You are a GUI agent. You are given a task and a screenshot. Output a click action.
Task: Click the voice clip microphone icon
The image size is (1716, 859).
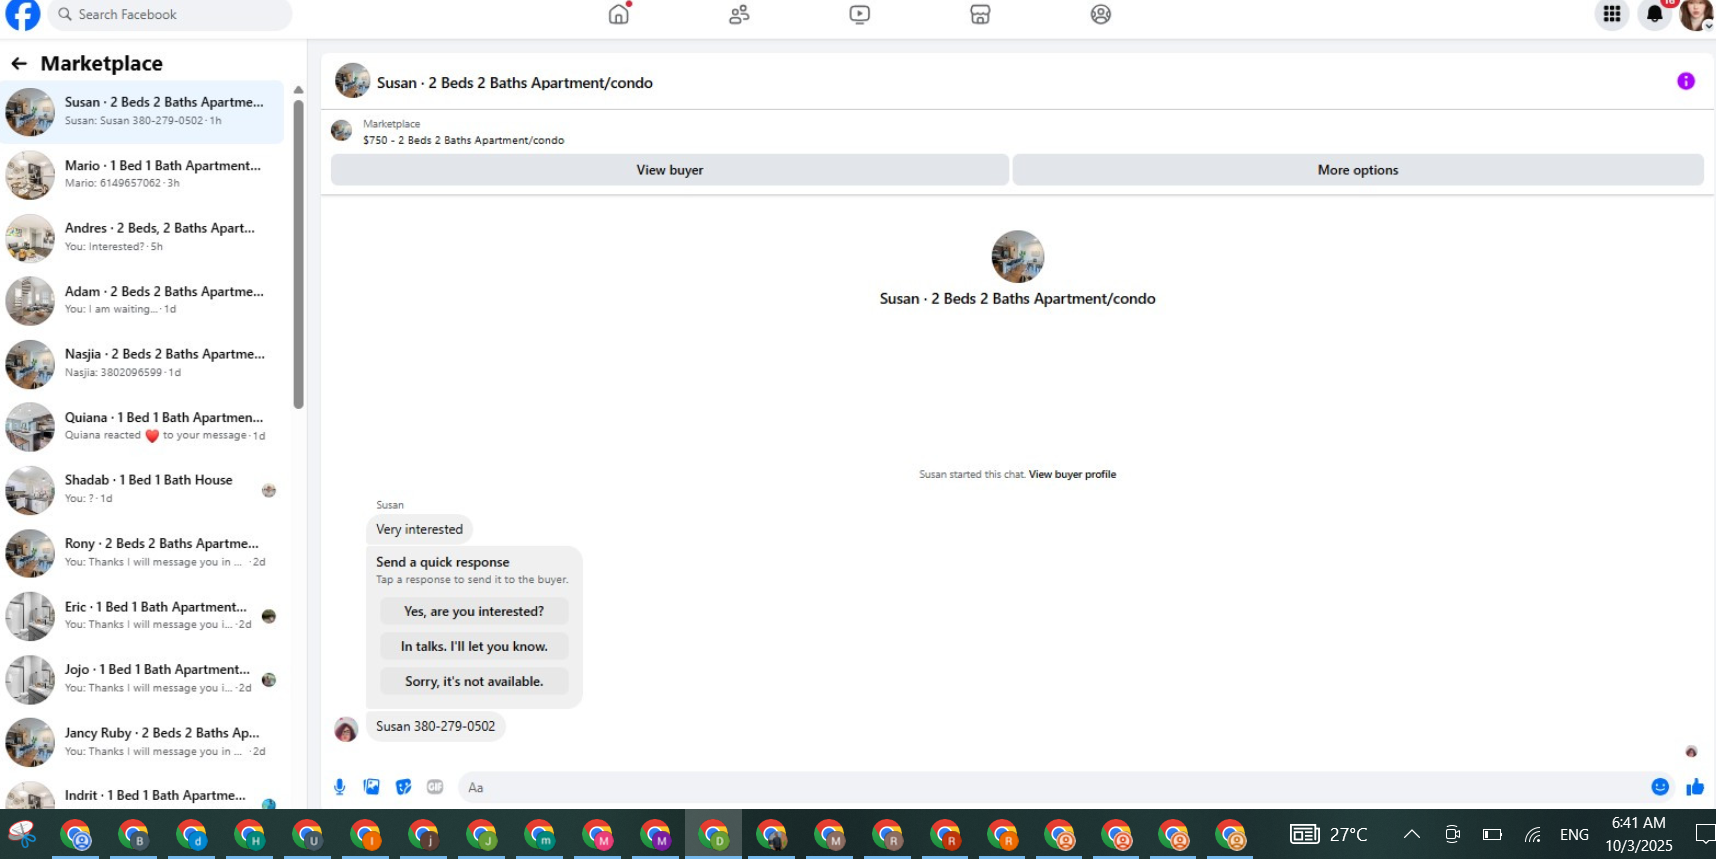coord(340,787)
